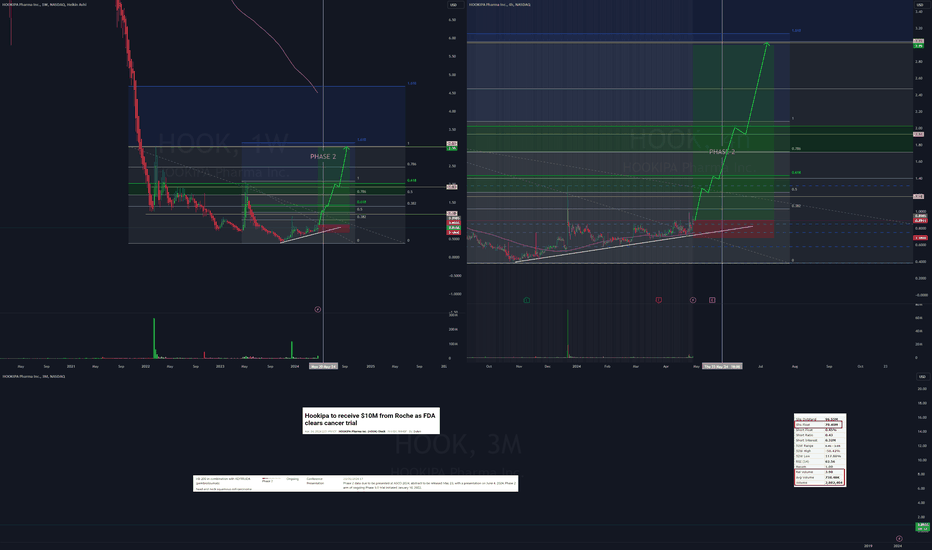Click the tall green volume bar on the weekly chart
This screenshot has width=932, height=550.
pyautogui.click(x=154, y=338)
